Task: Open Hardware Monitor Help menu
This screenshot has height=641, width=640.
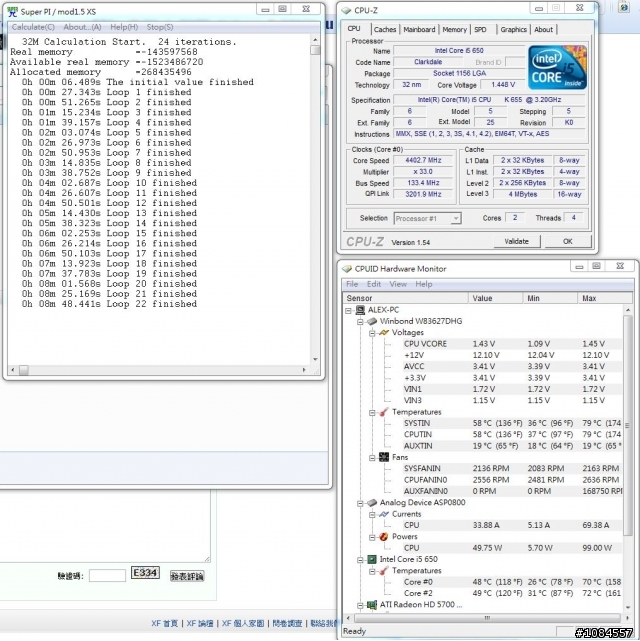Action: coord(424,284)
